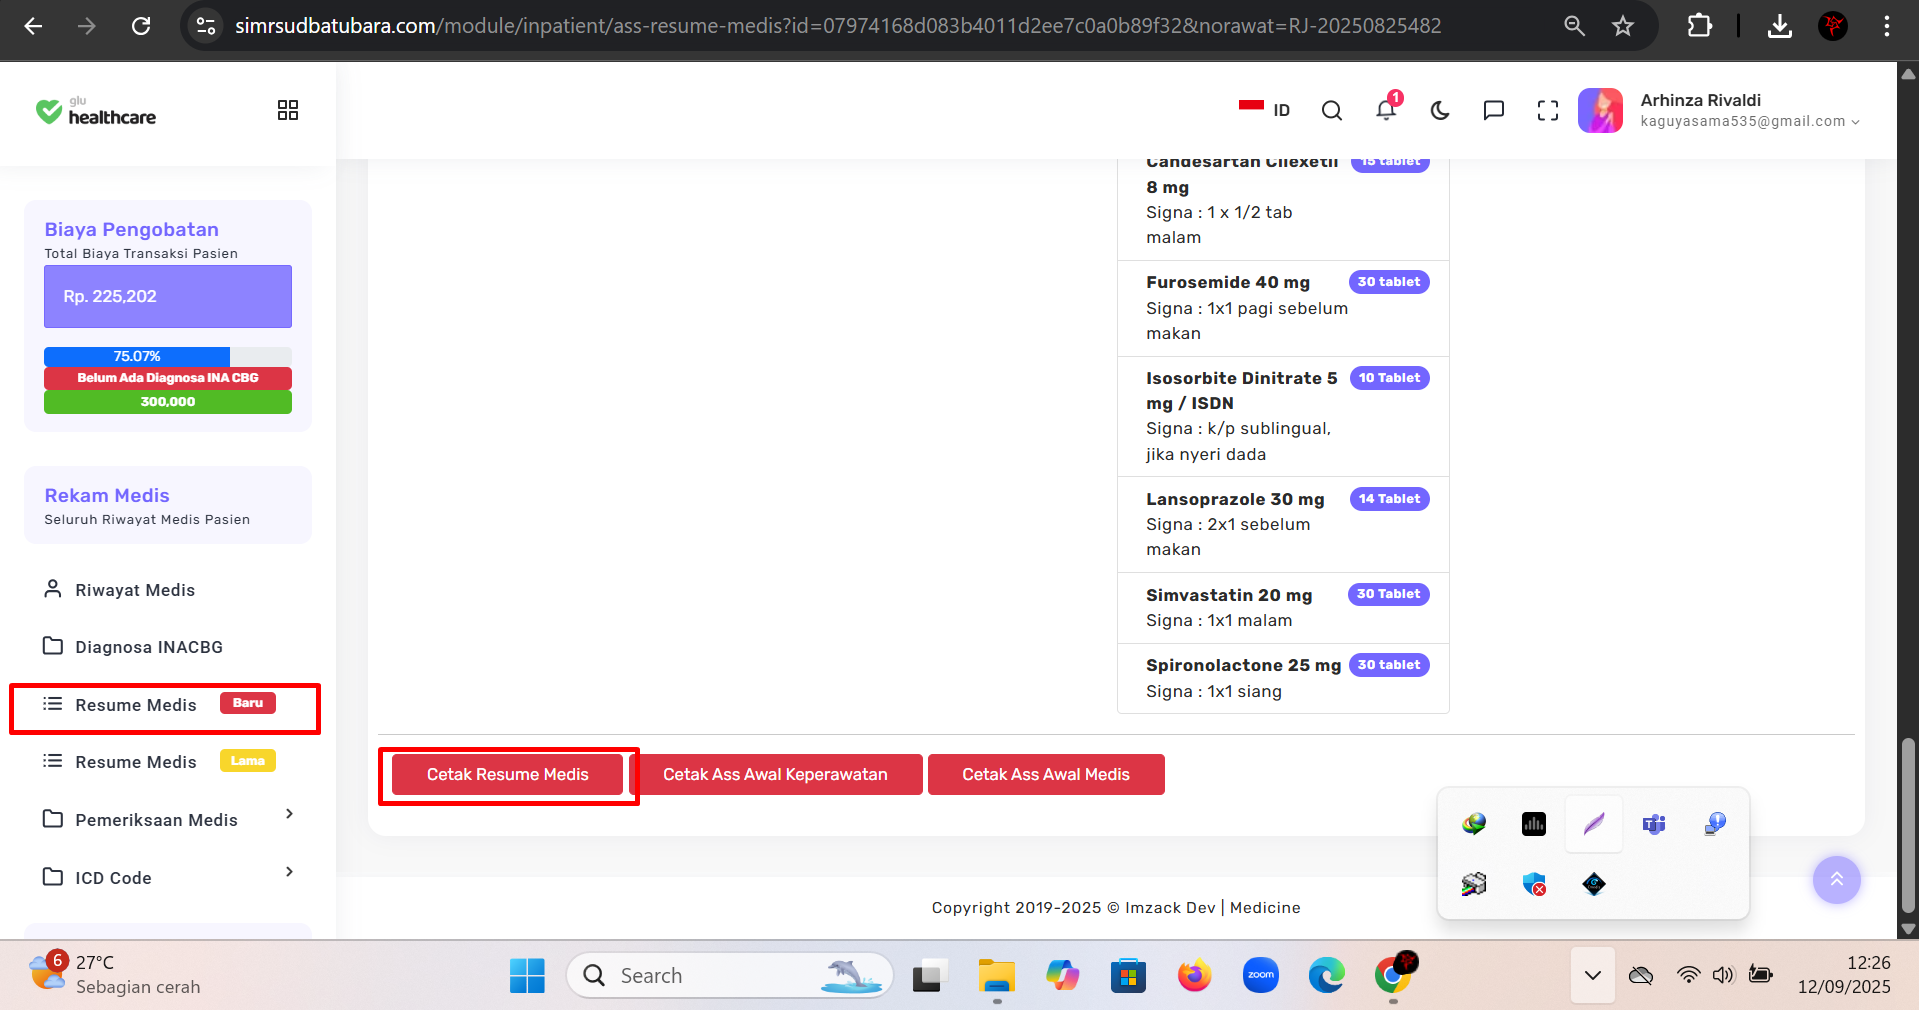The image size is (1919, 1010).
Task: Open Microsoft Teams from tray overflow
Action: coord(1654,824)
